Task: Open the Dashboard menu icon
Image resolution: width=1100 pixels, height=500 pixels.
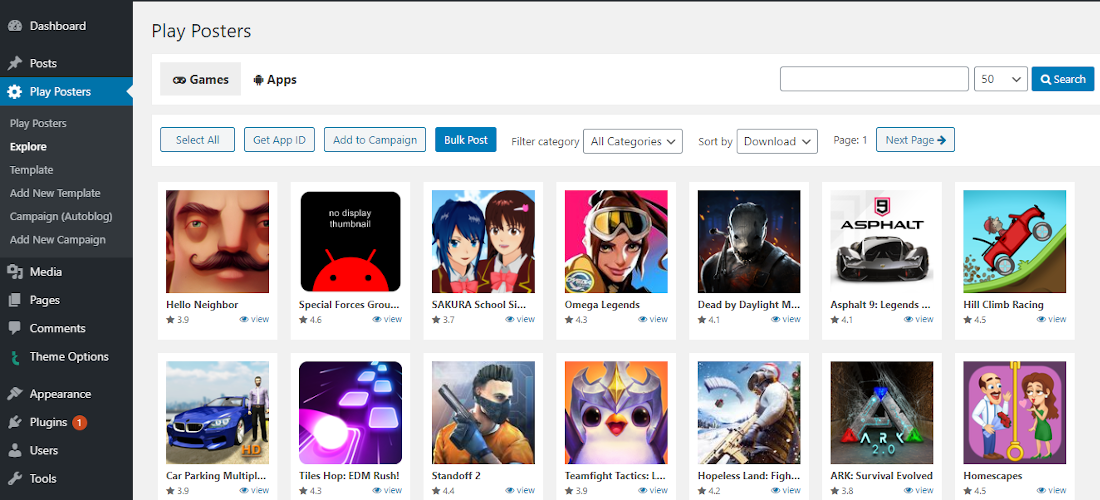Action: [14, 26]
